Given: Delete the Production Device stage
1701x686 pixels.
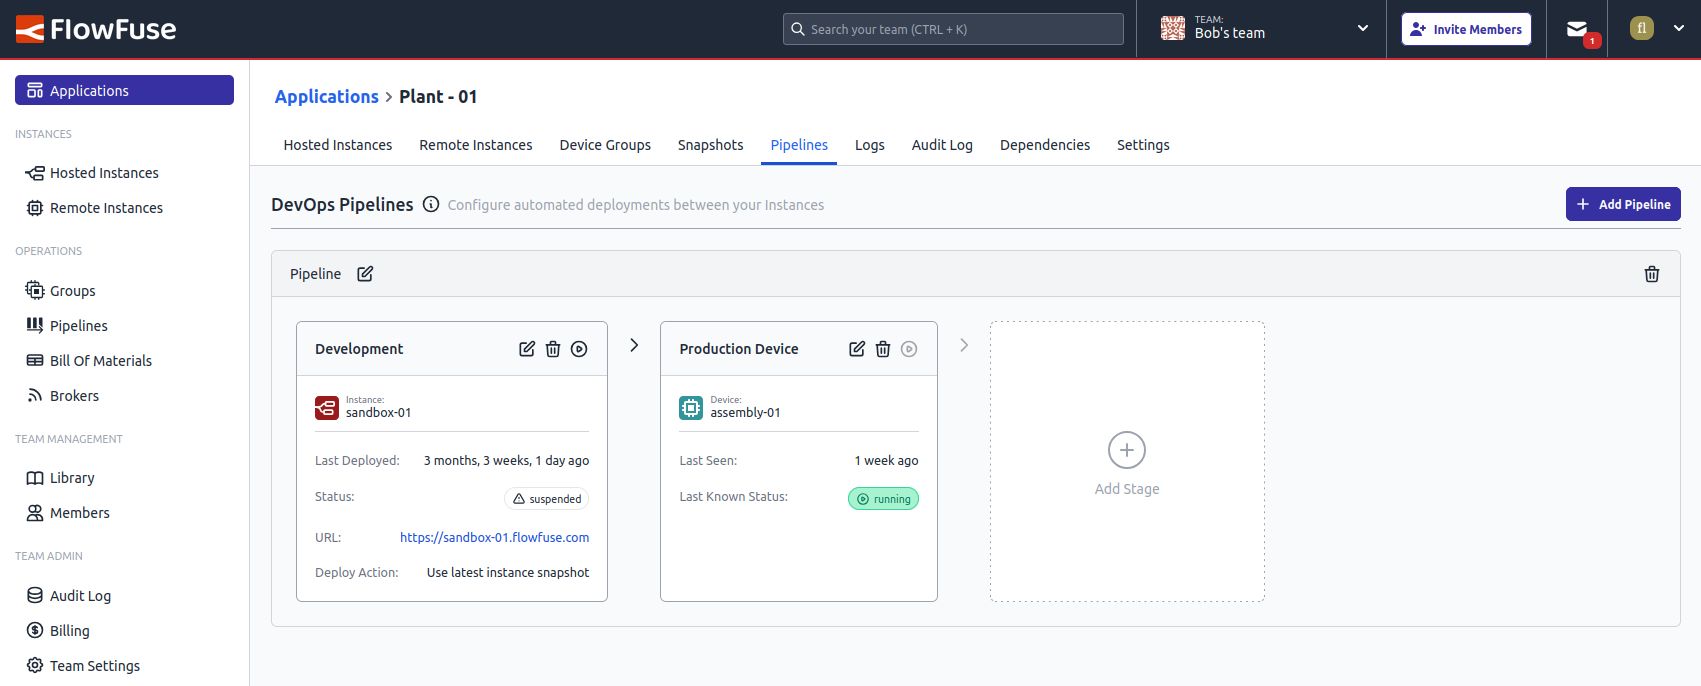Looking at the screenshot, I should (x=883, y=349).
